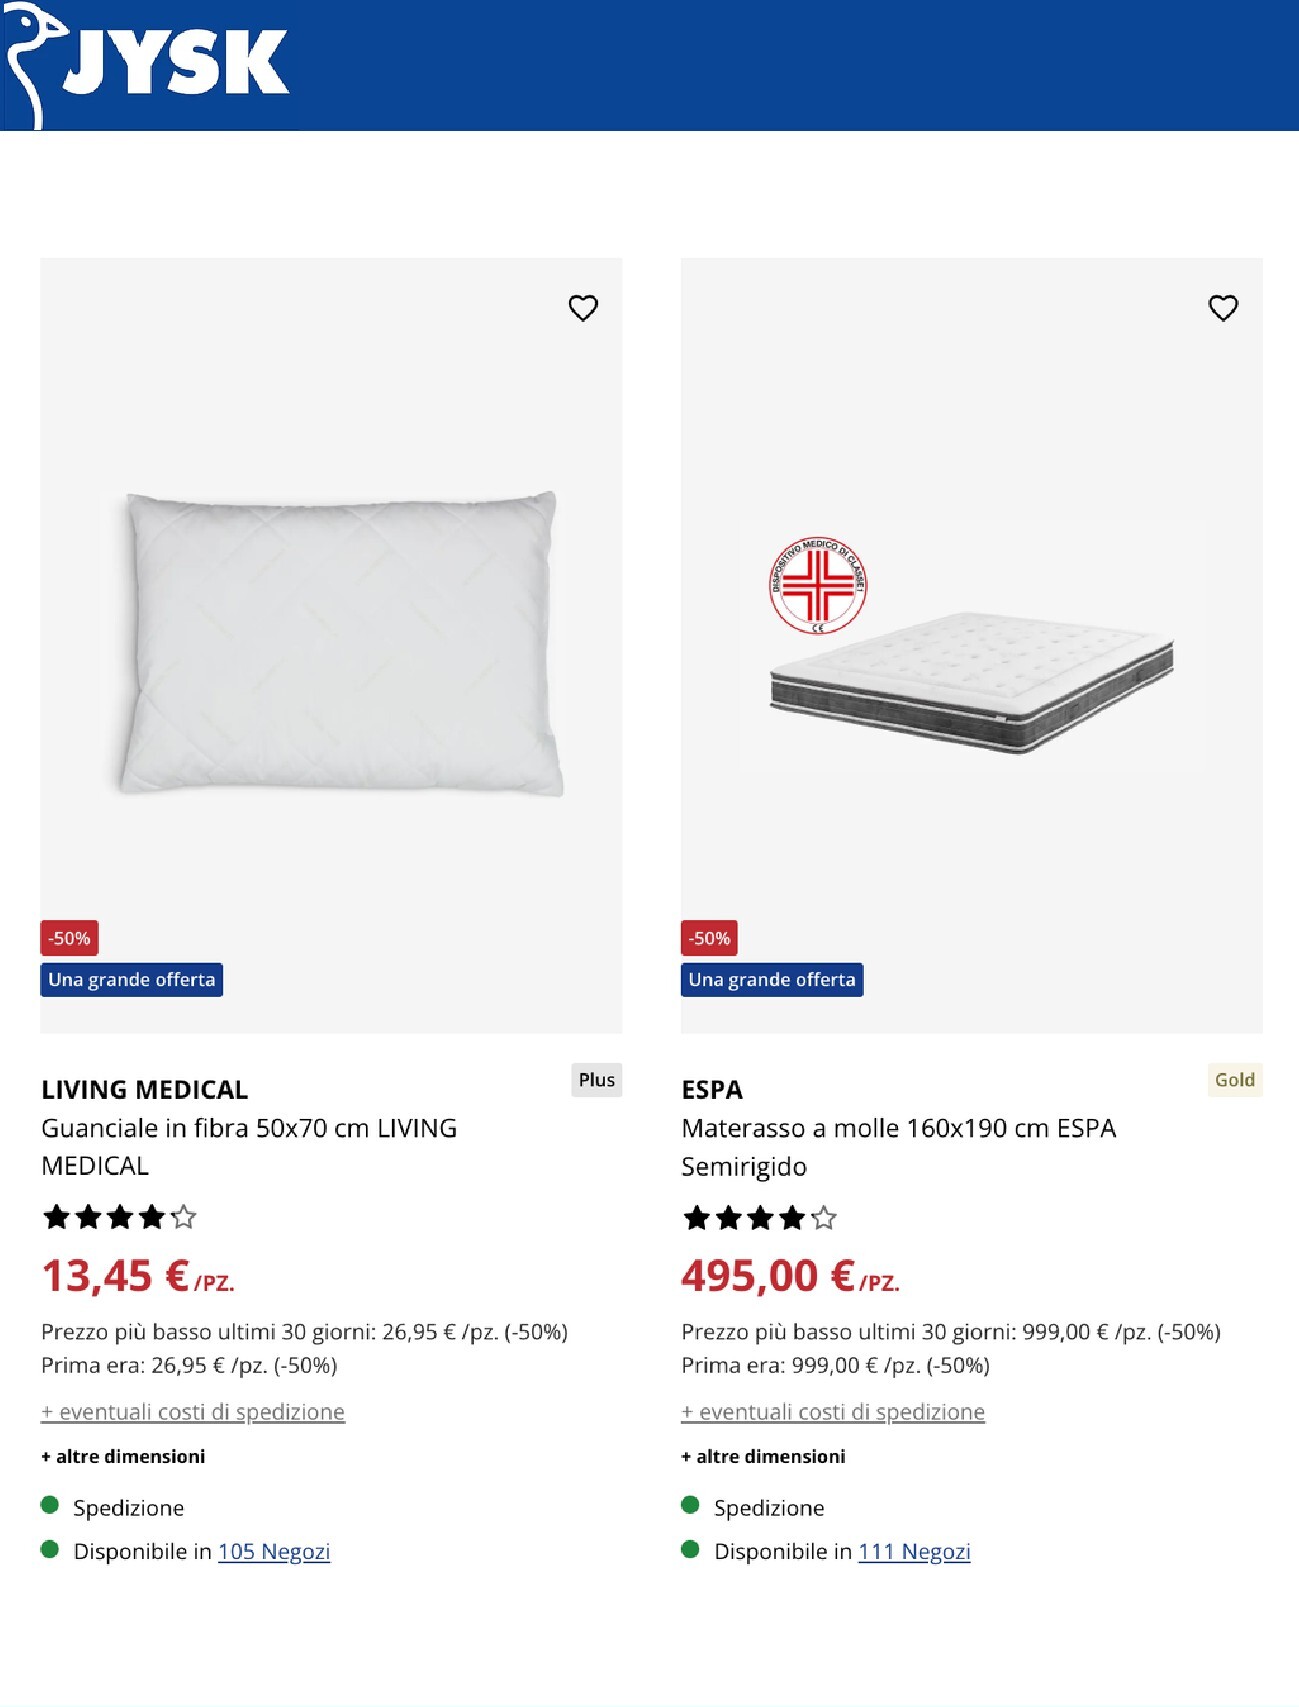Open mattress shipping costs link

coord(833,1412)
